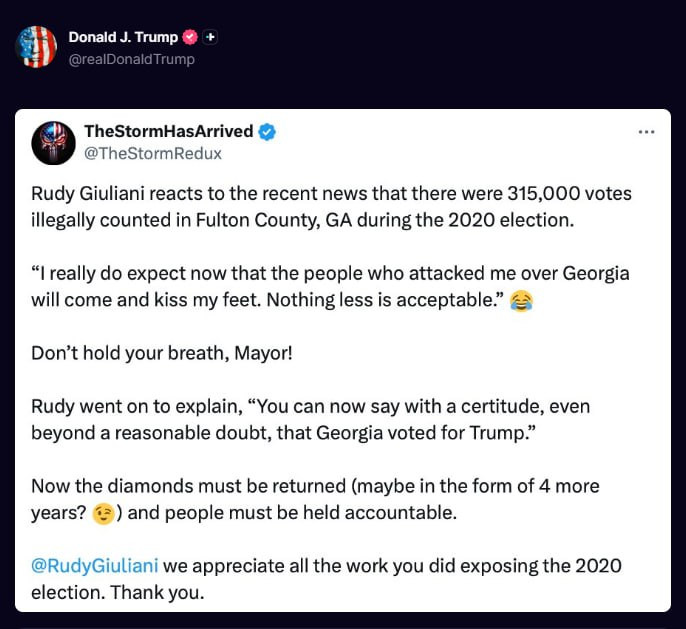
Task: Open the @TheStormRedux handle
Action: pyautogui.click(x=153, y=153)
